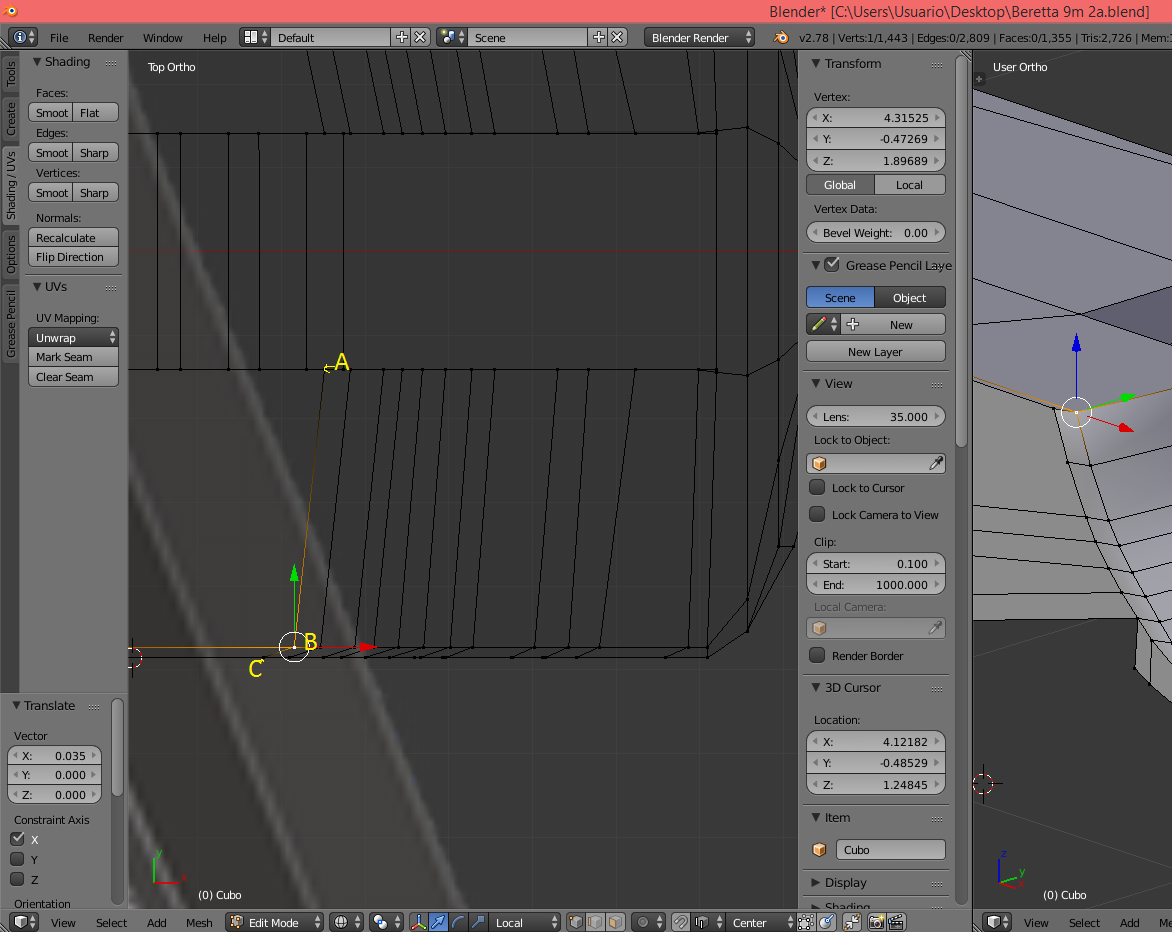Click the Lens value slider field

875,417
